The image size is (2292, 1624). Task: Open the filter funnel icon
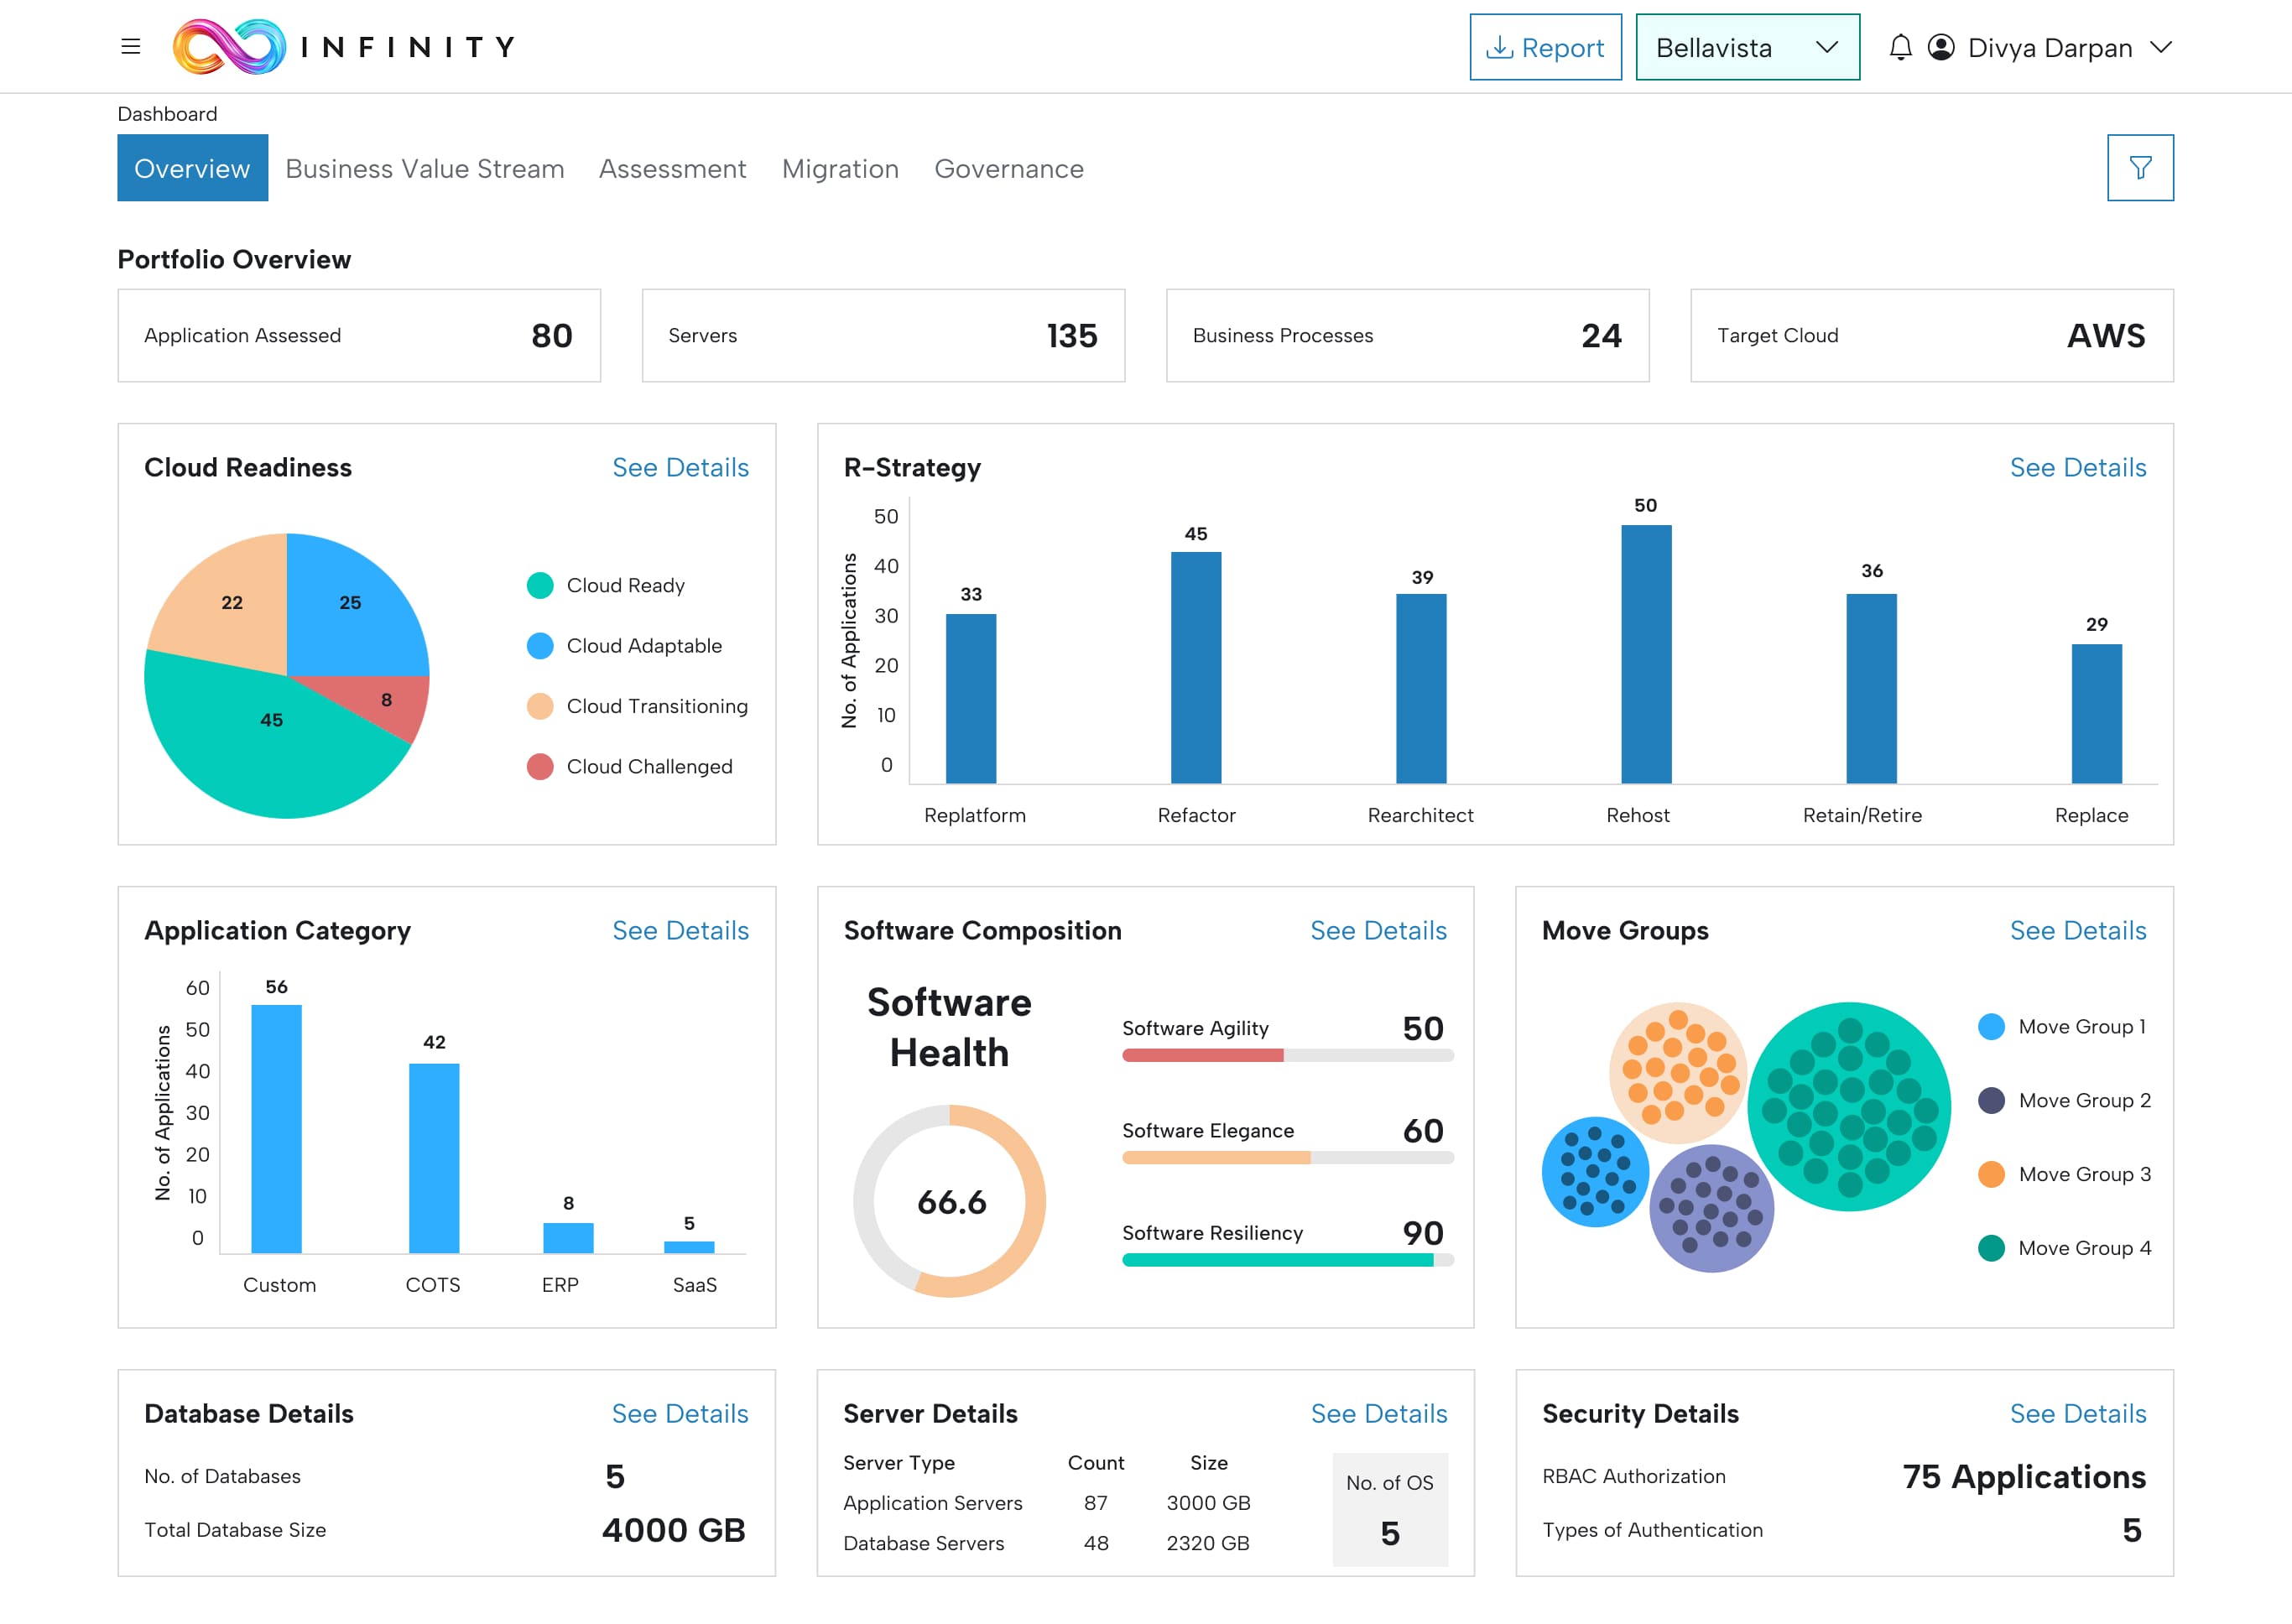point(2140,168)
